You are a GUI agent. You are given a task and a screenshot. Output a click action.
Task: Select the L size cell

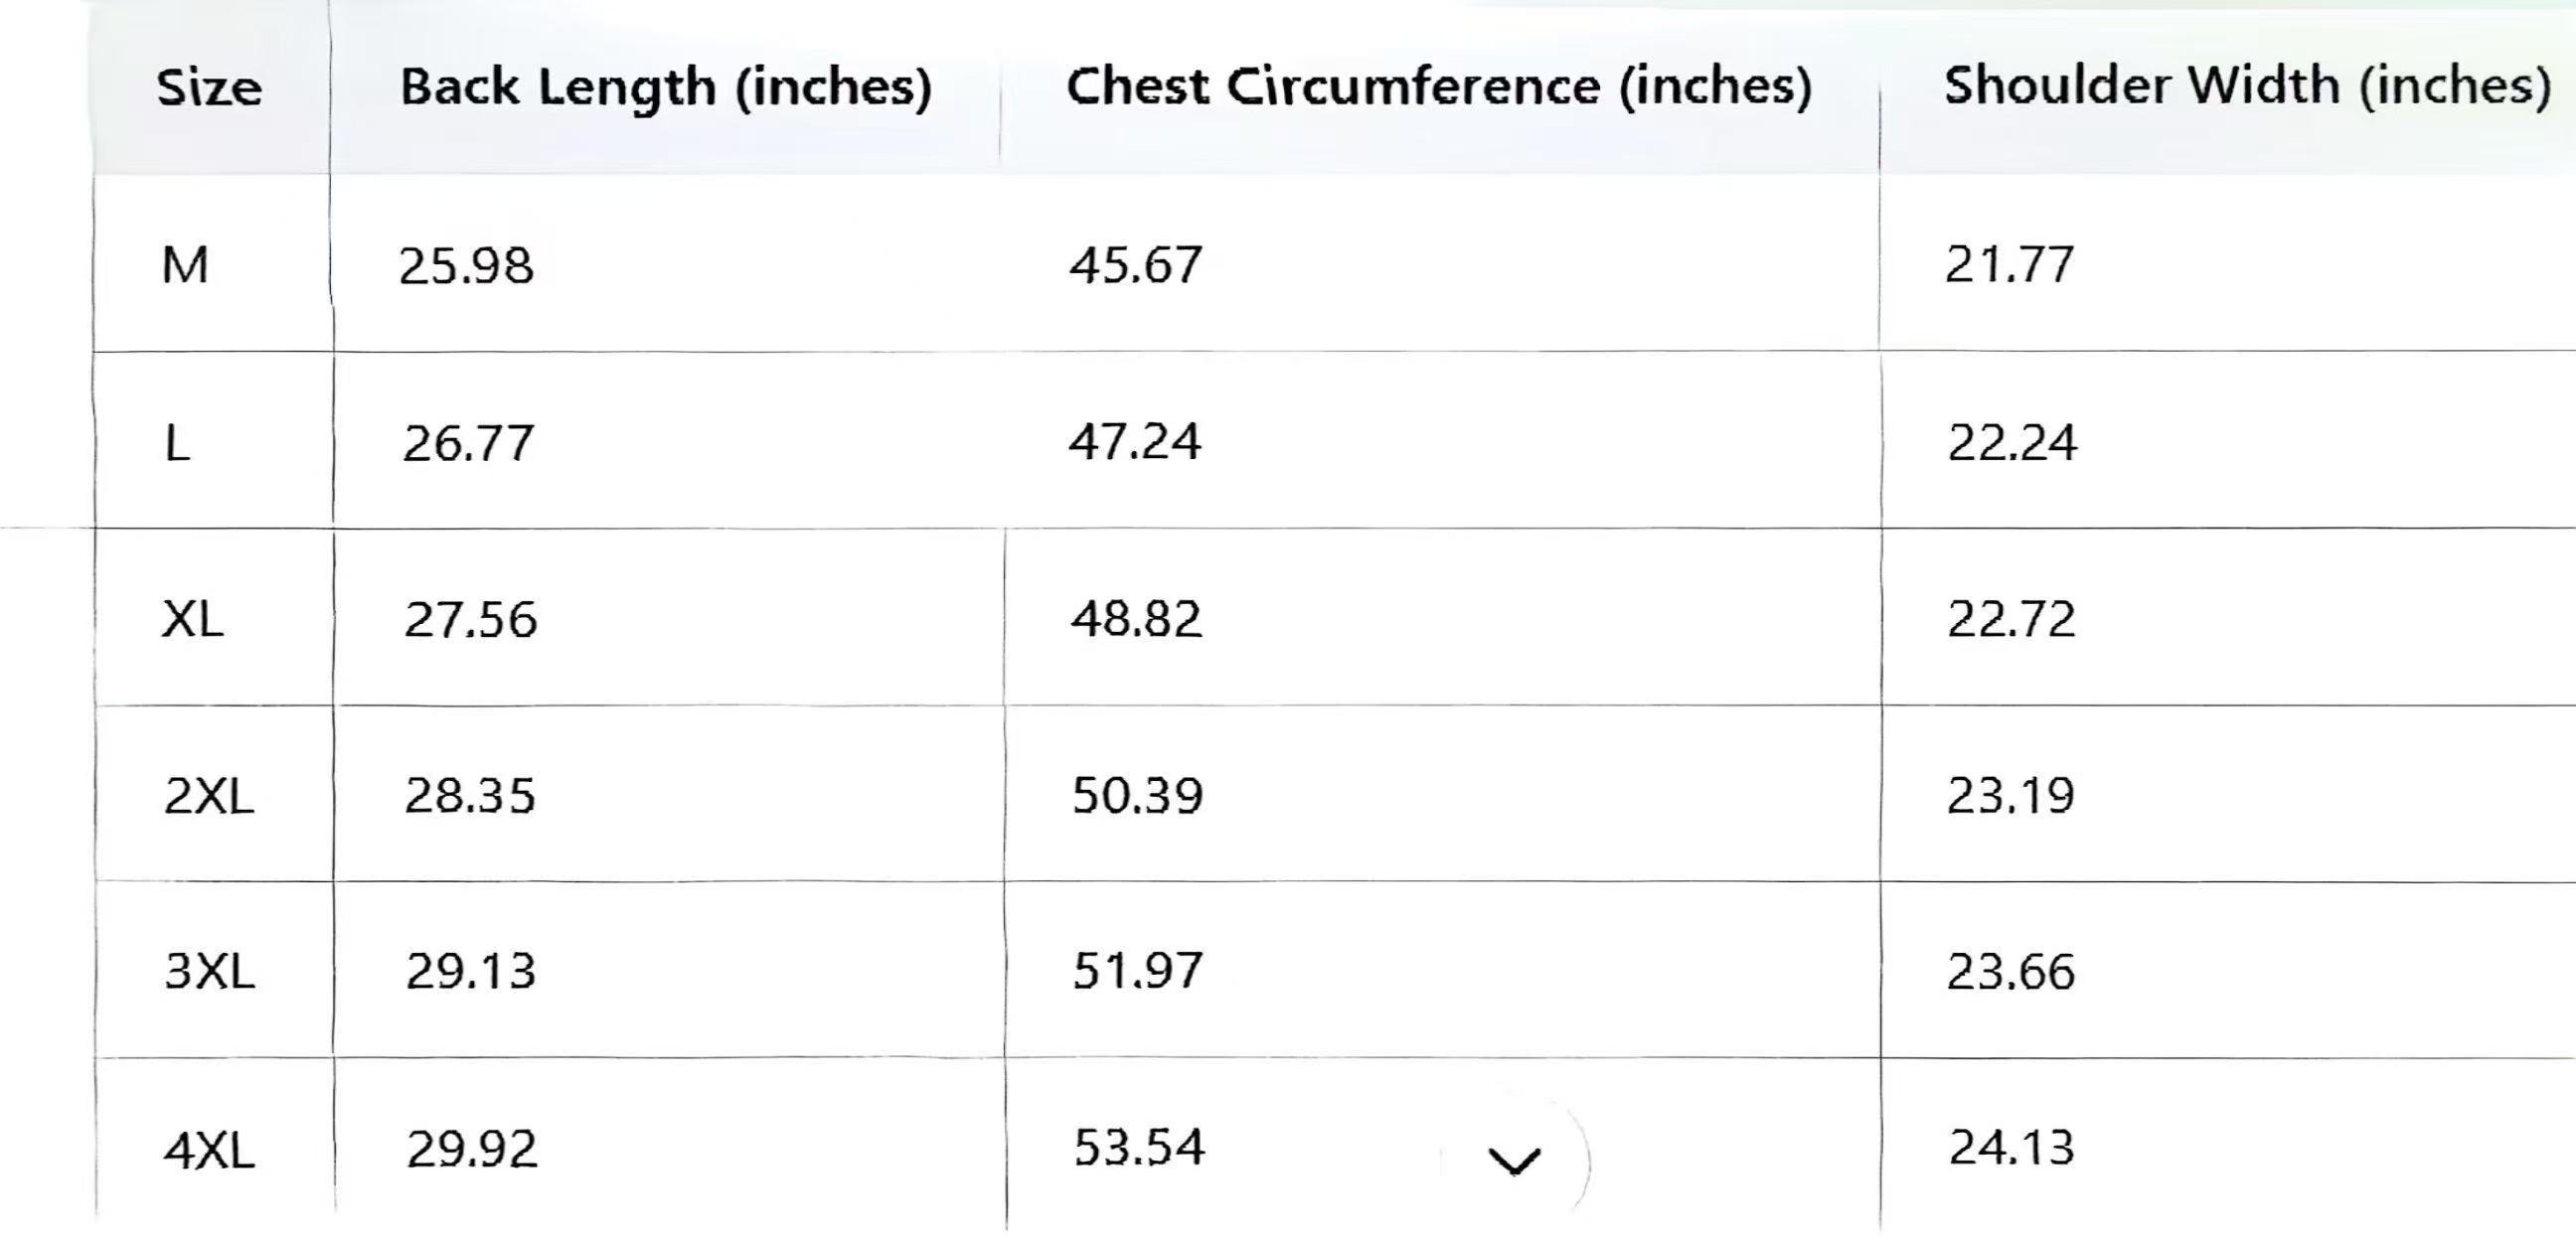point(177,443)
